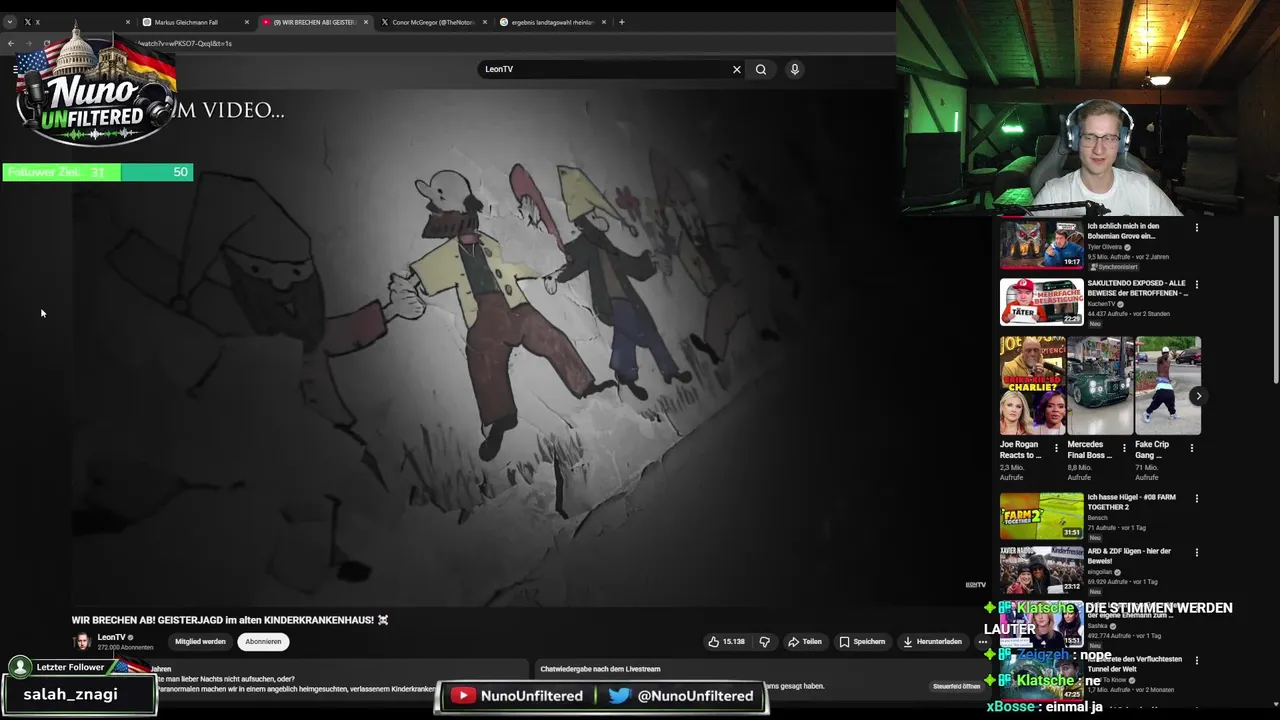Download video via Herunterladen
The image size is (1280, 720).
[932, 642]
